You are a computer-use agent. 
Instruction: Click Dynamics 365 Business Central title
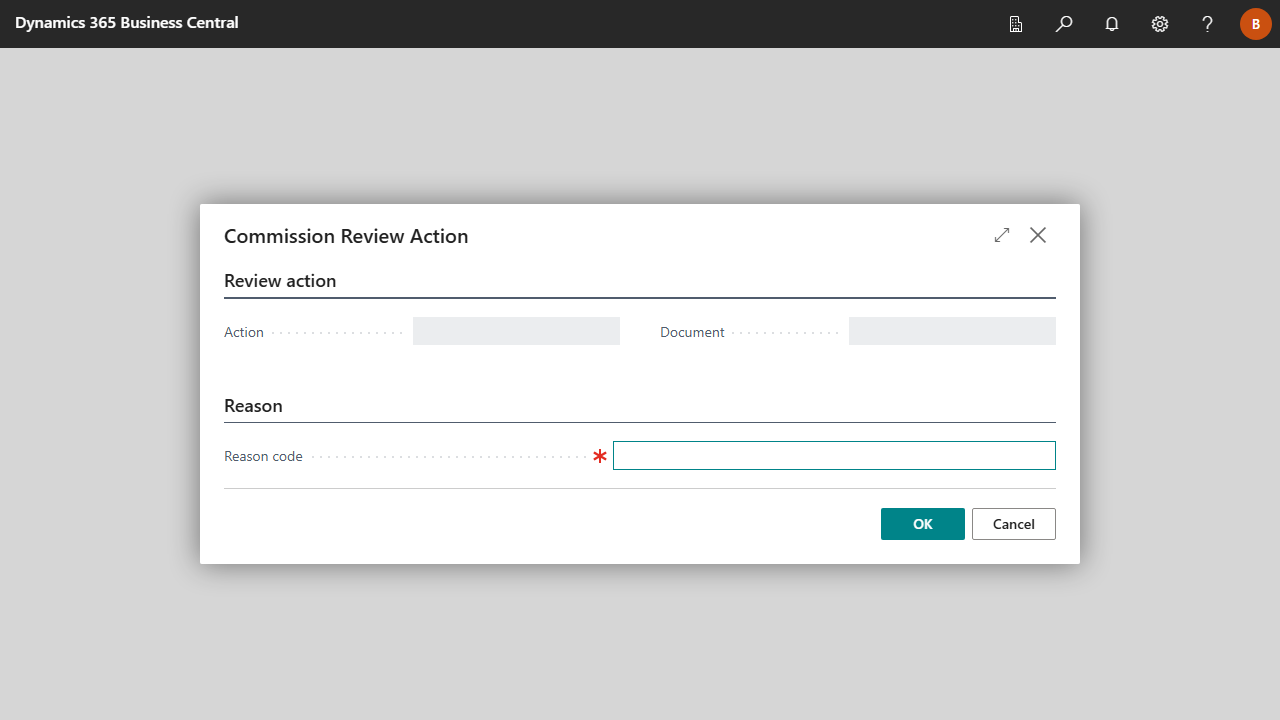click(127, 22)
